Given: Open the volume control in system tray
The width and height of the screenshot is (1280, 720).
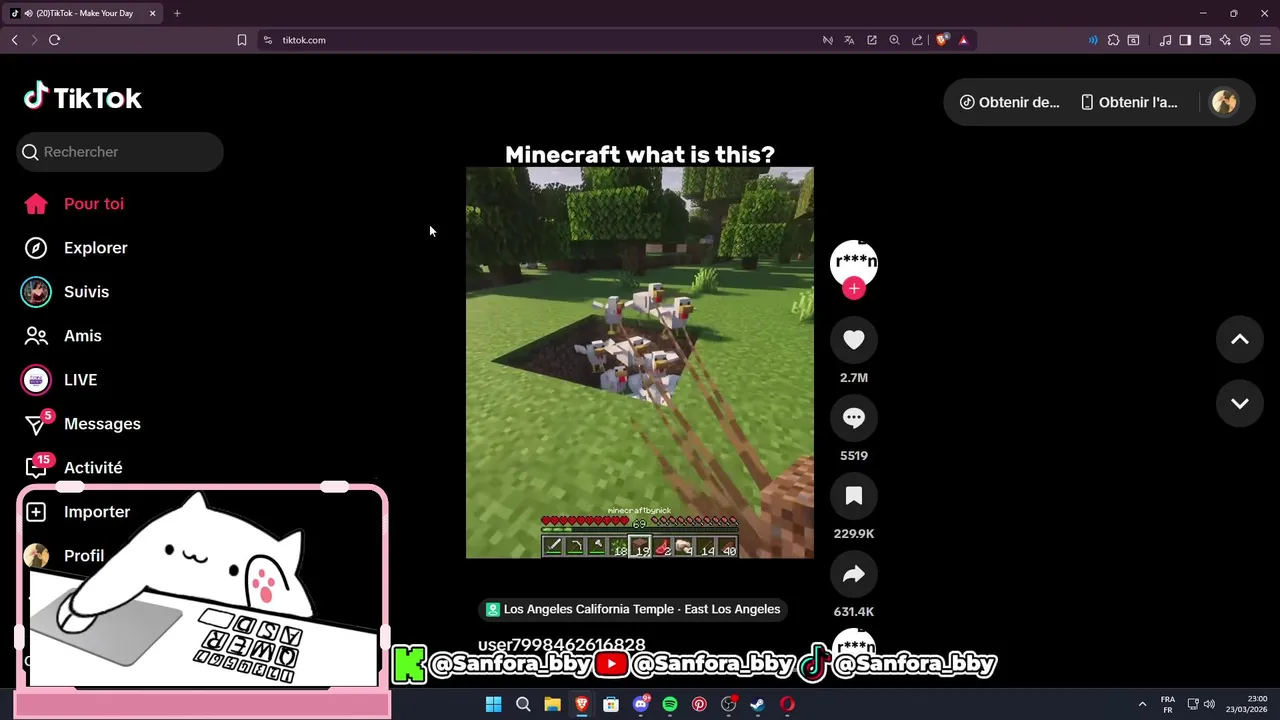Looking at the screenshot, I should 1209,704.
